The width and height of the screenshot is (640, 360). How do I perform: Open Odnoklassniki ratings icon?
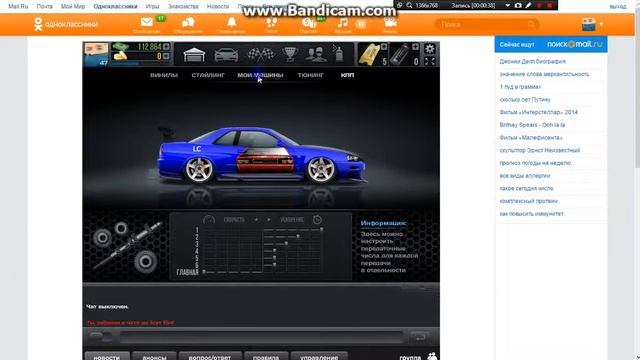click(x=309, y=23)
